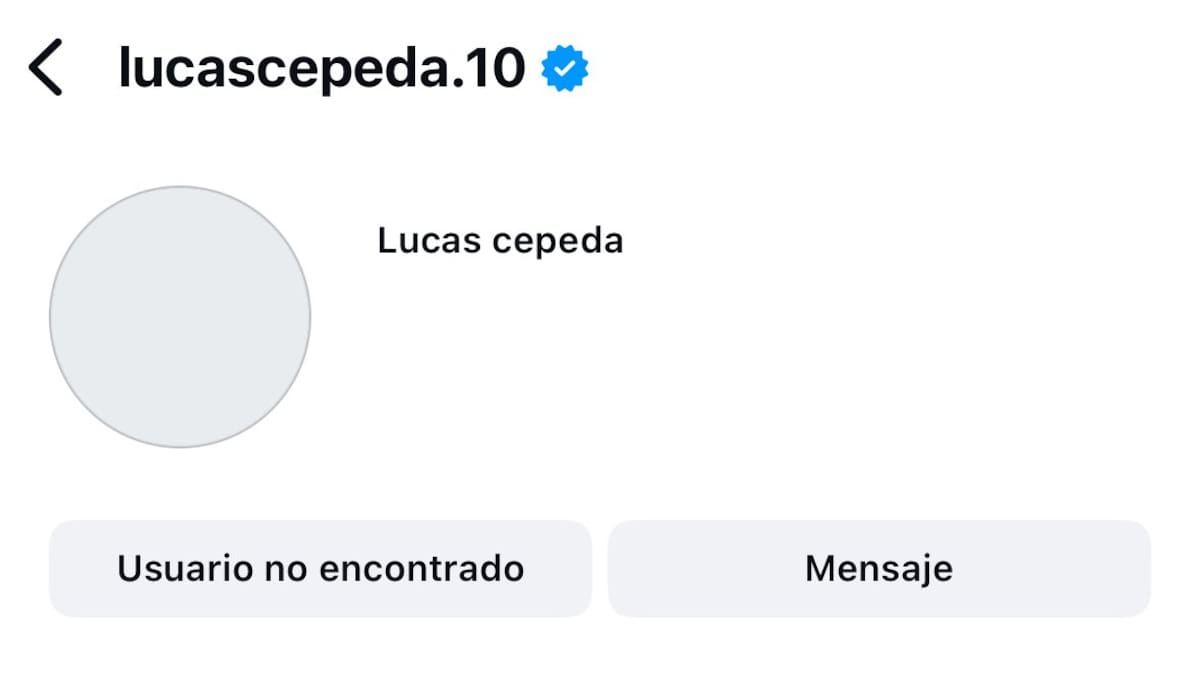Select the blue verification badge next to username
Screen dimensions: 1200x687
pyautogui.click(x=563, y=66)
